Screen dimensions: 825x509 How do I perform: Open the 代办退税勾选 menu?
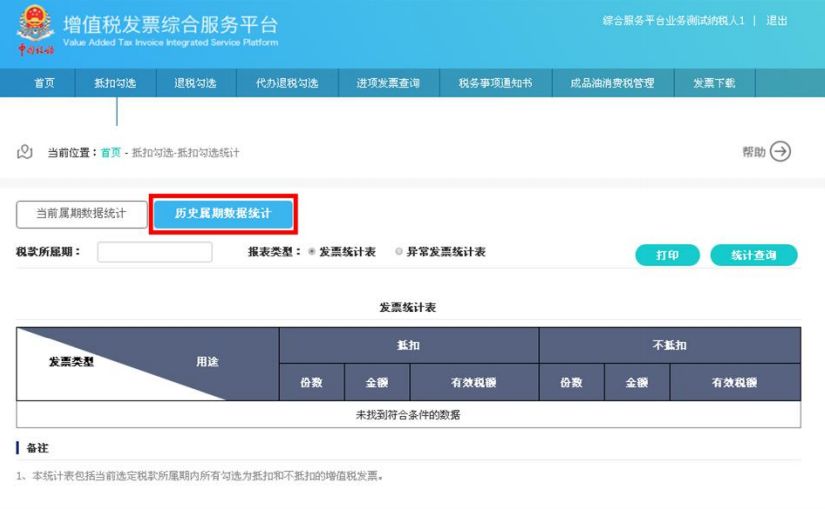[286, 83]
